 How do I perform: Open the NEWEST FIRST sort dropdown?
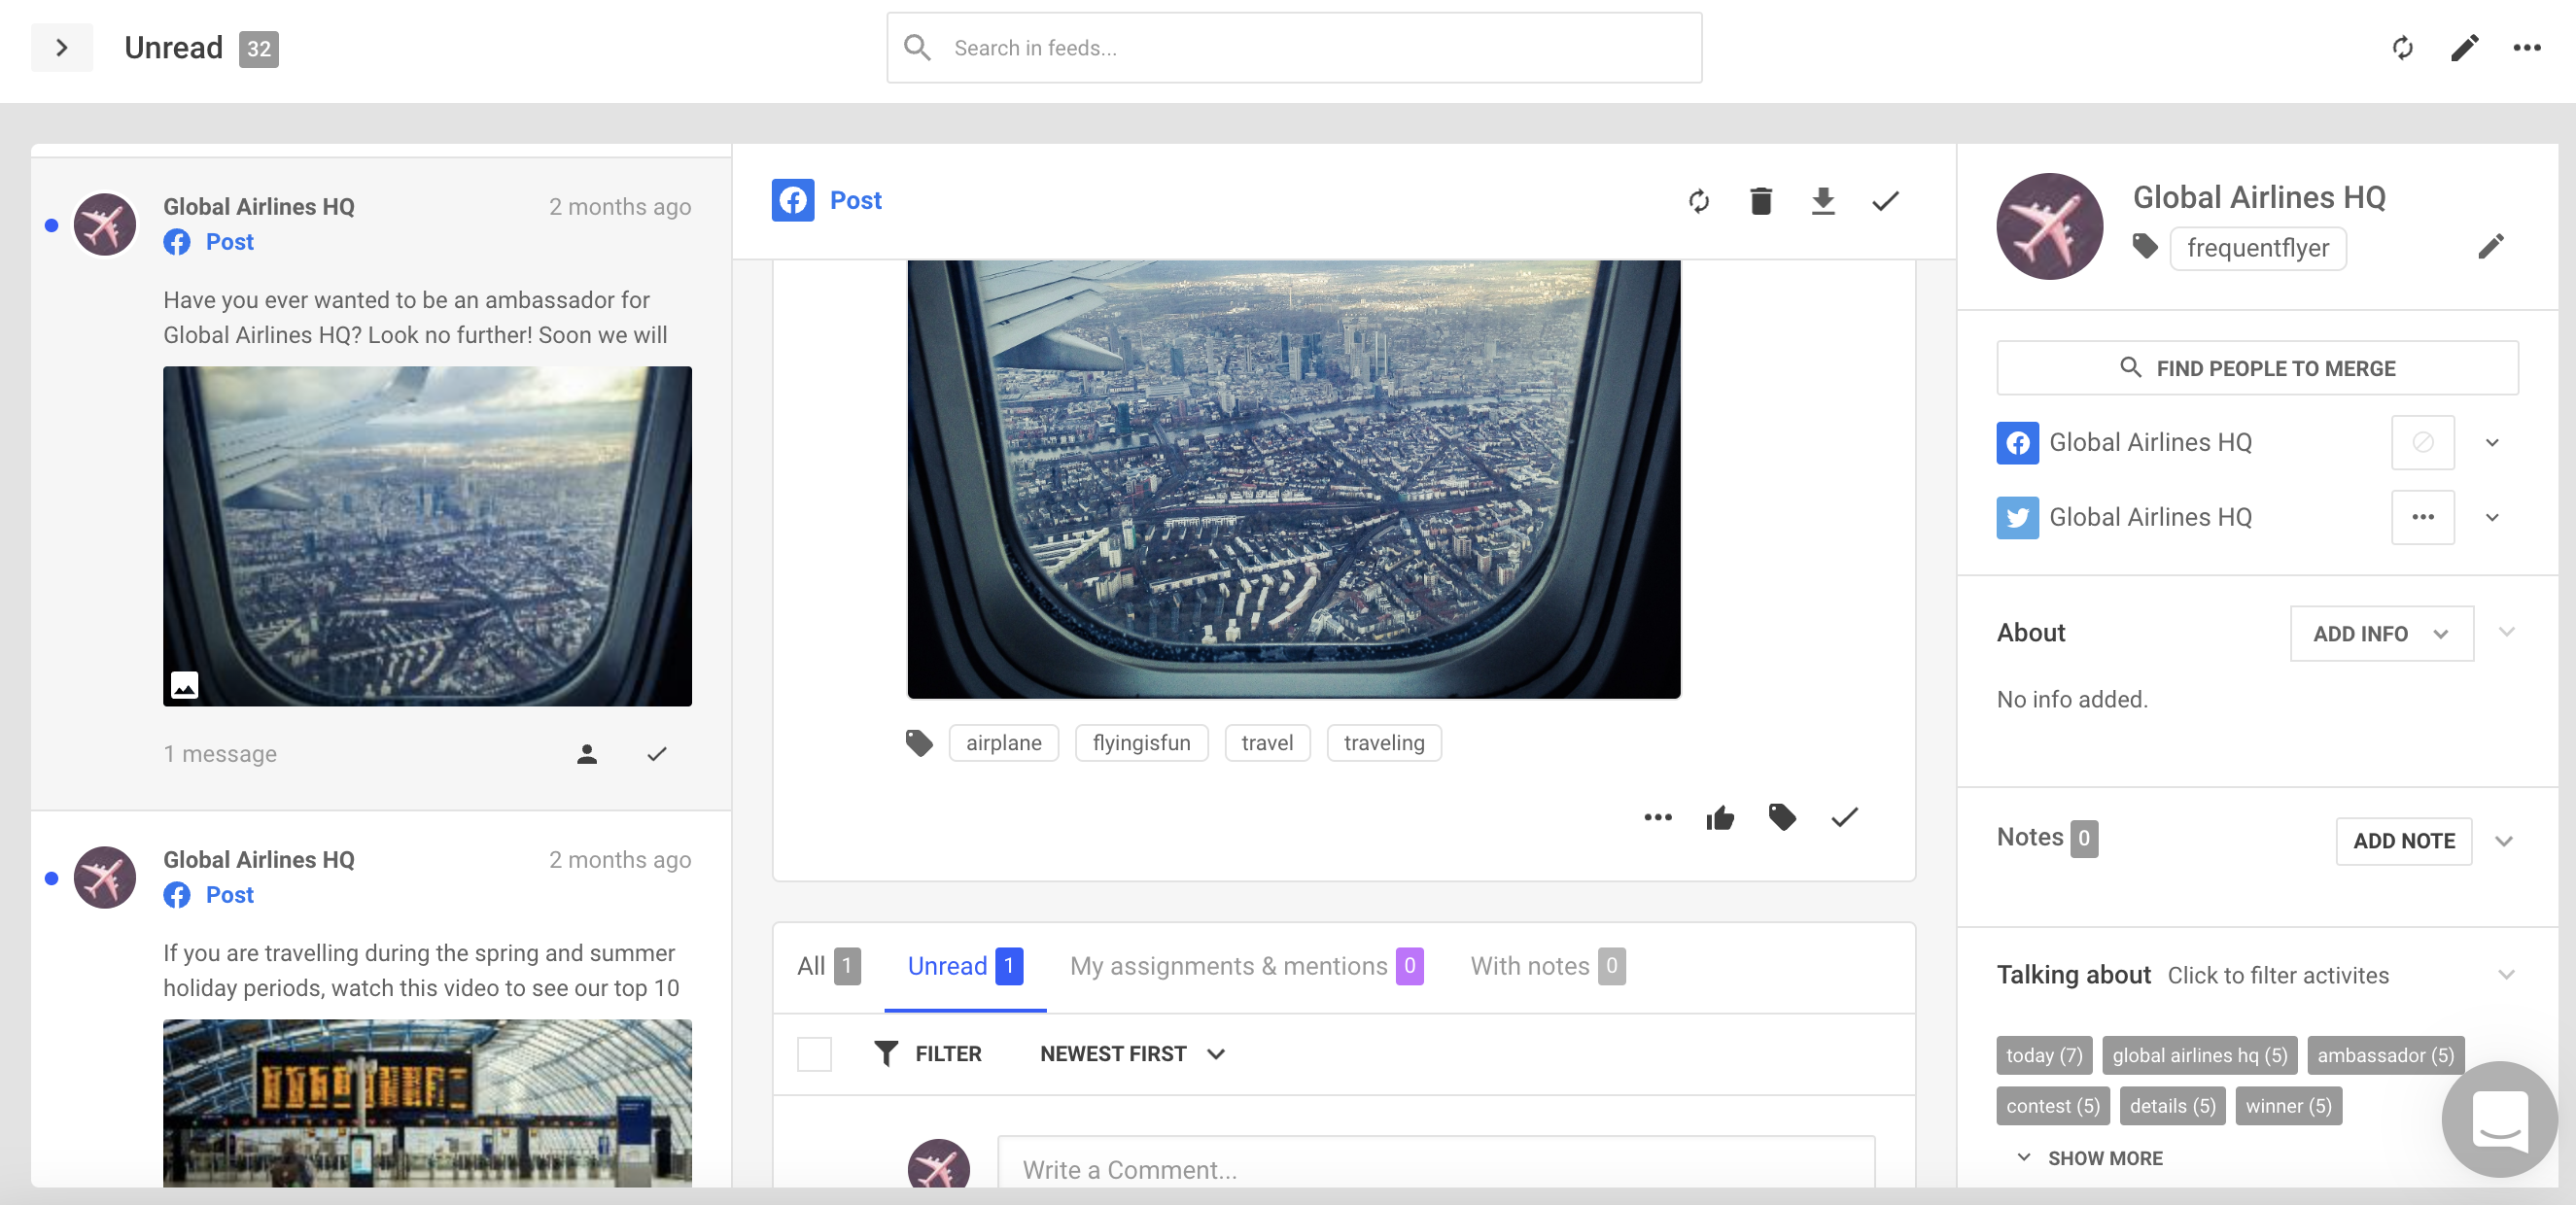1132,1053
